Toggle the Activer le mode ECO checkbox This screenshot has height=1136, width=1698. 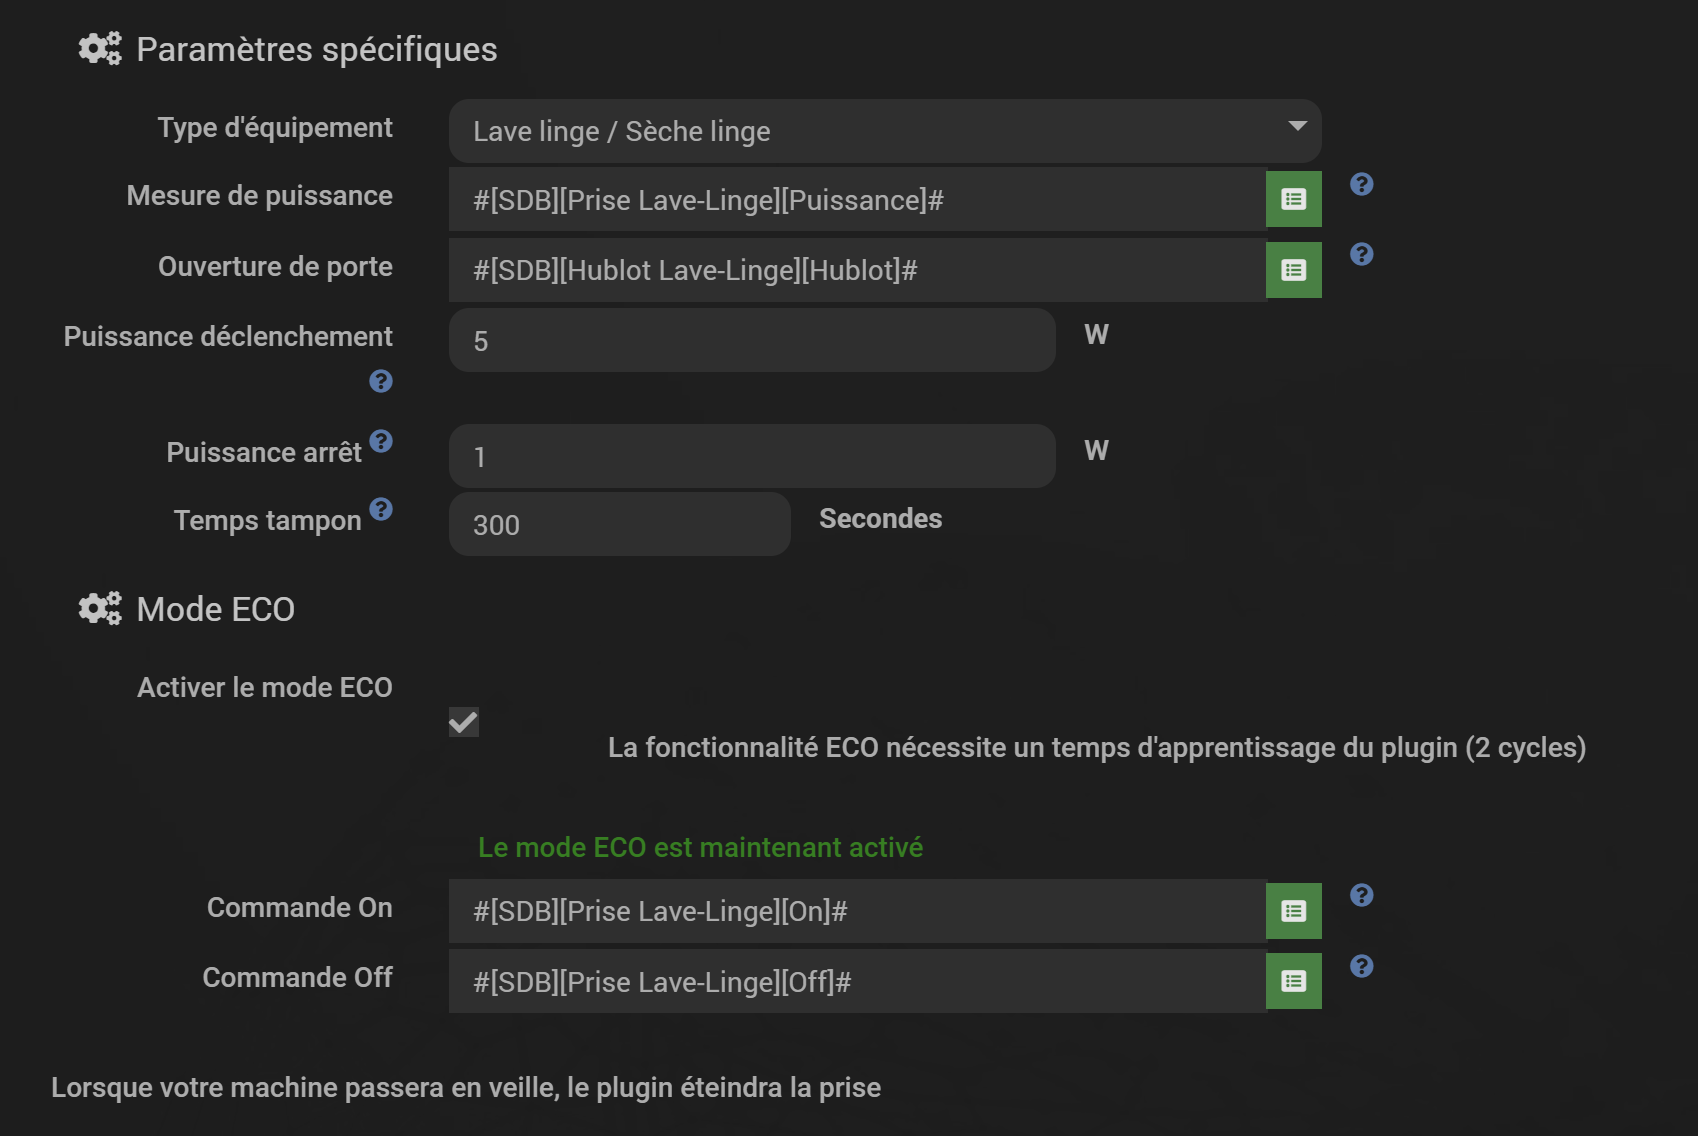click(x=464, y=722)
